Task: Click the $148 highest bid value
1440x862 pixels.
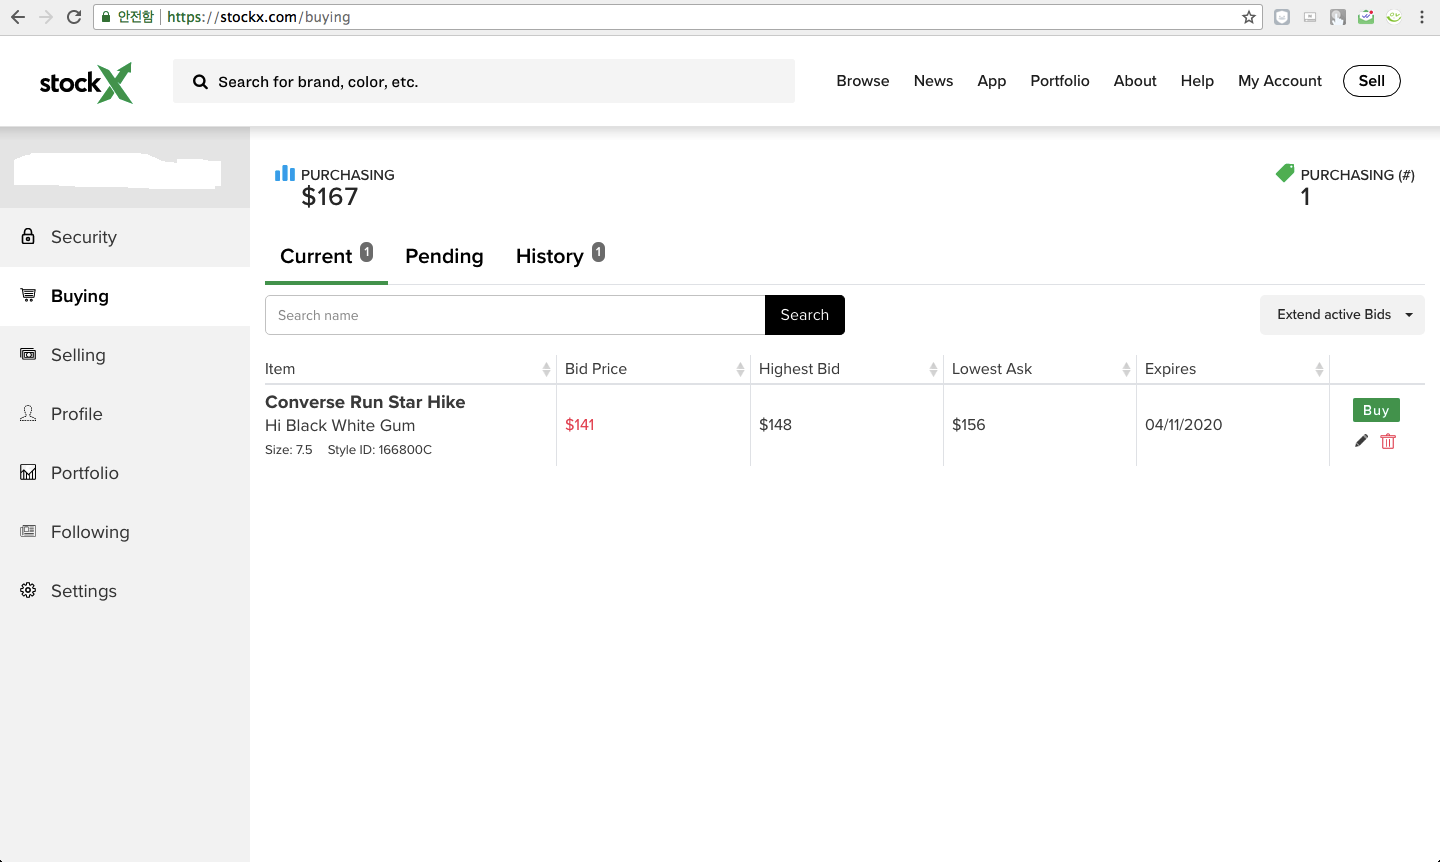Action: click(x=775, y=425)
